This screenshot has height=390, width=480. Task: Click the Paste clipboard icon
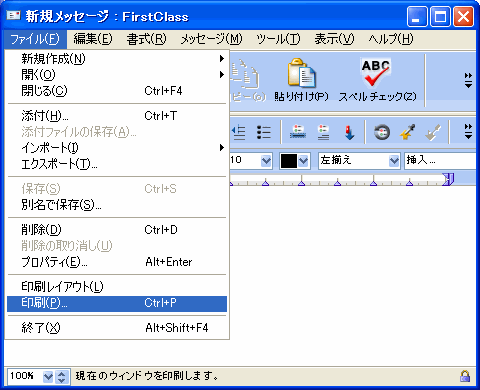301,73
